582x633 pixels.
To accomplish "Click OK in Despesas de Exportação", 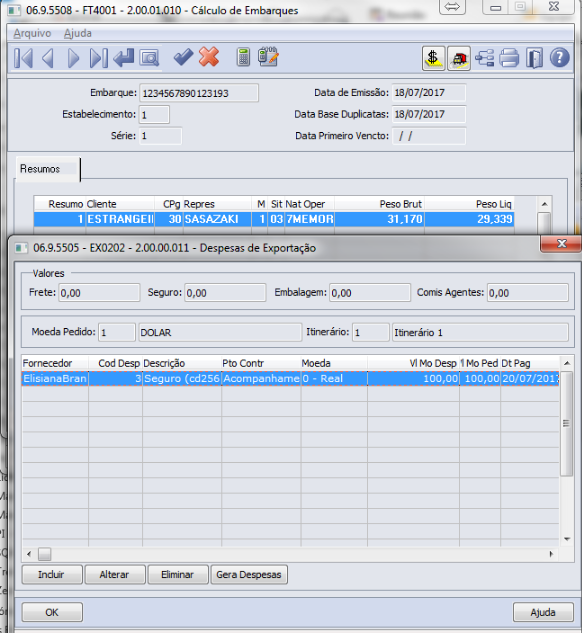I will (52, 612).
